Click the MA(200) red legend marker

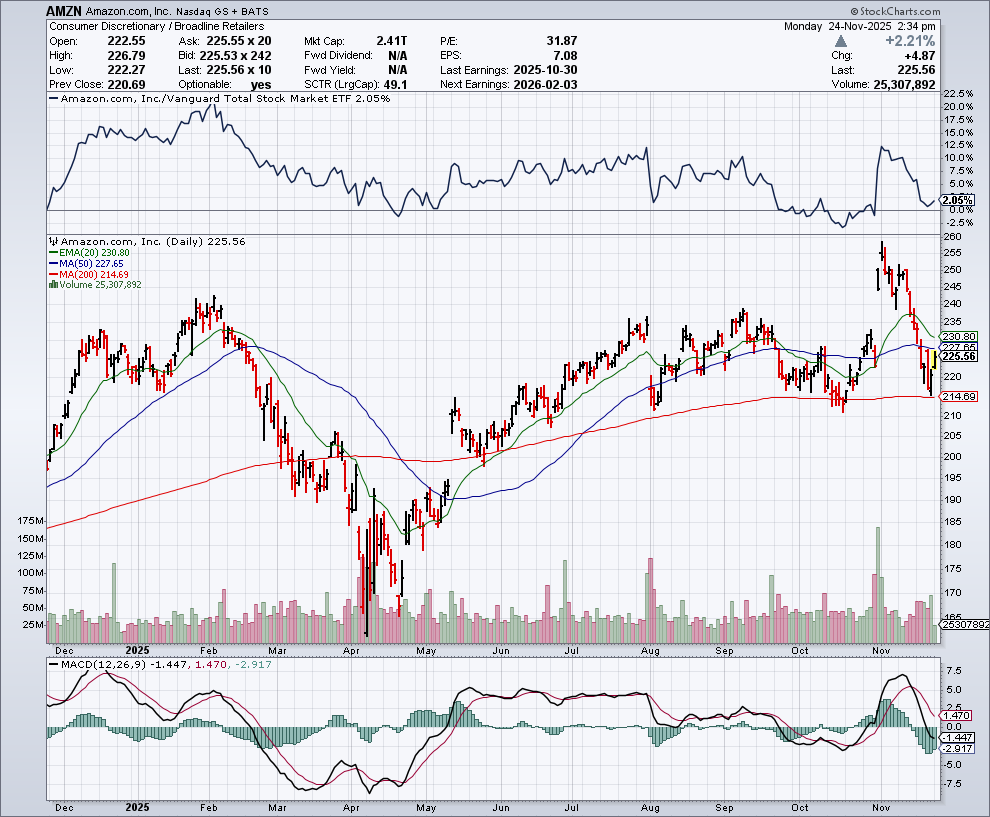[51, 274]
